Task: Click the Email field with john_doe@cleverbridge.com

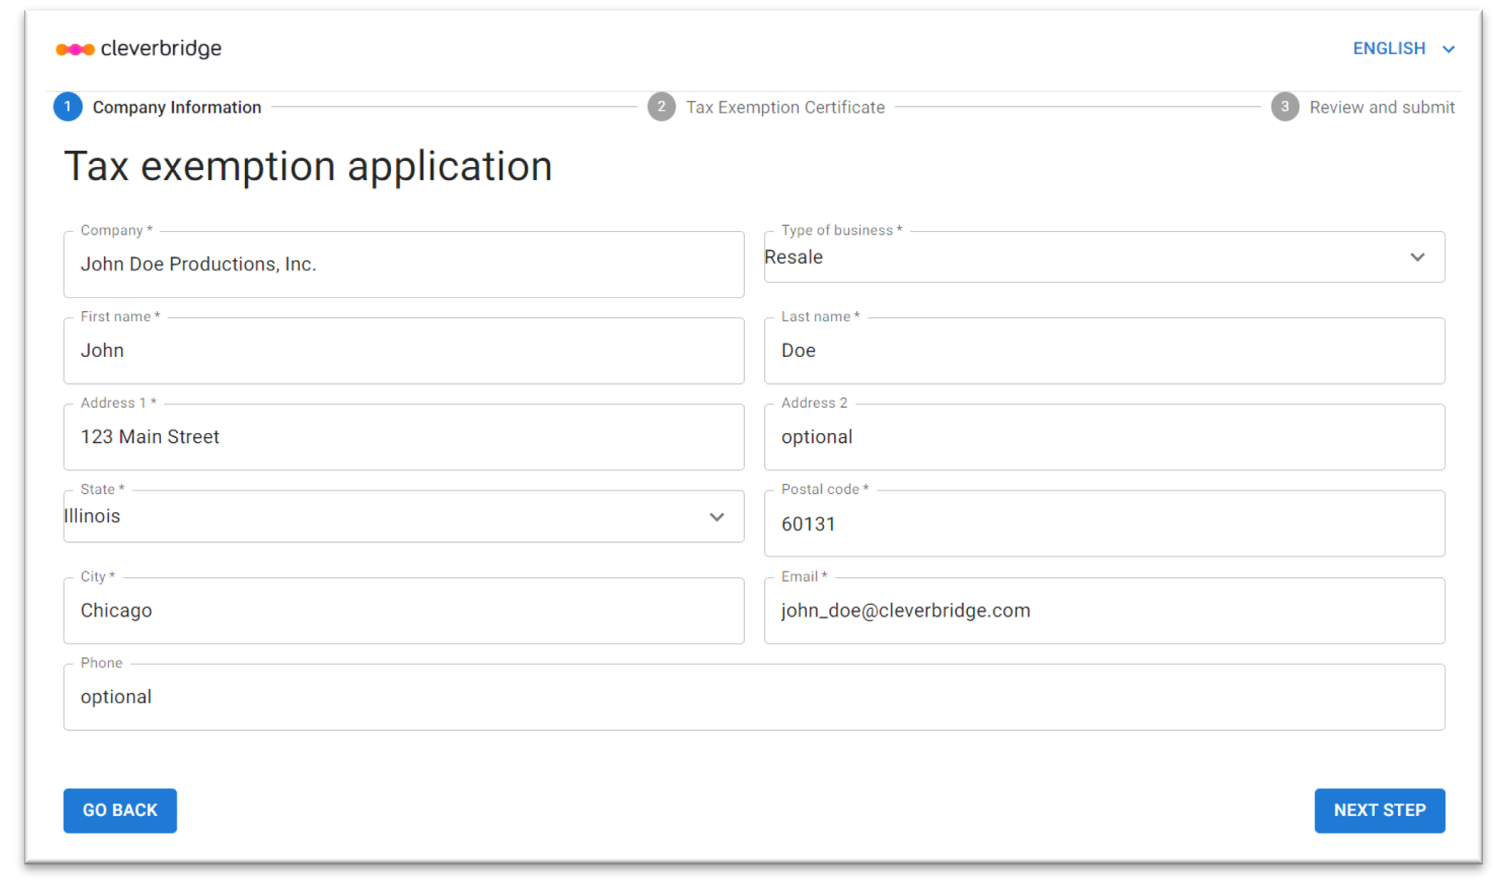Action: click(1103, 610)
